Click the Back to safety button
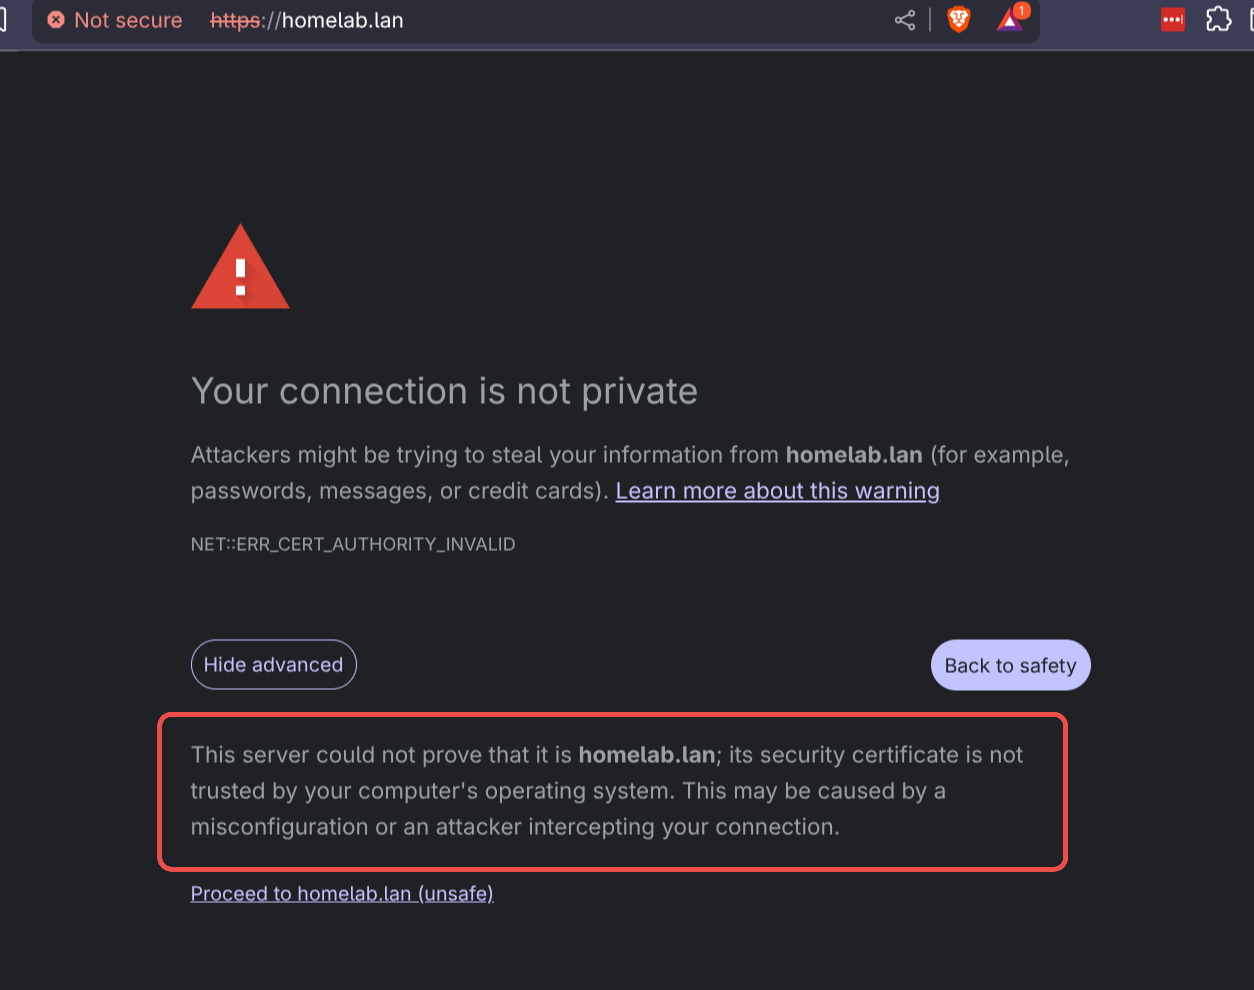 1010,664
